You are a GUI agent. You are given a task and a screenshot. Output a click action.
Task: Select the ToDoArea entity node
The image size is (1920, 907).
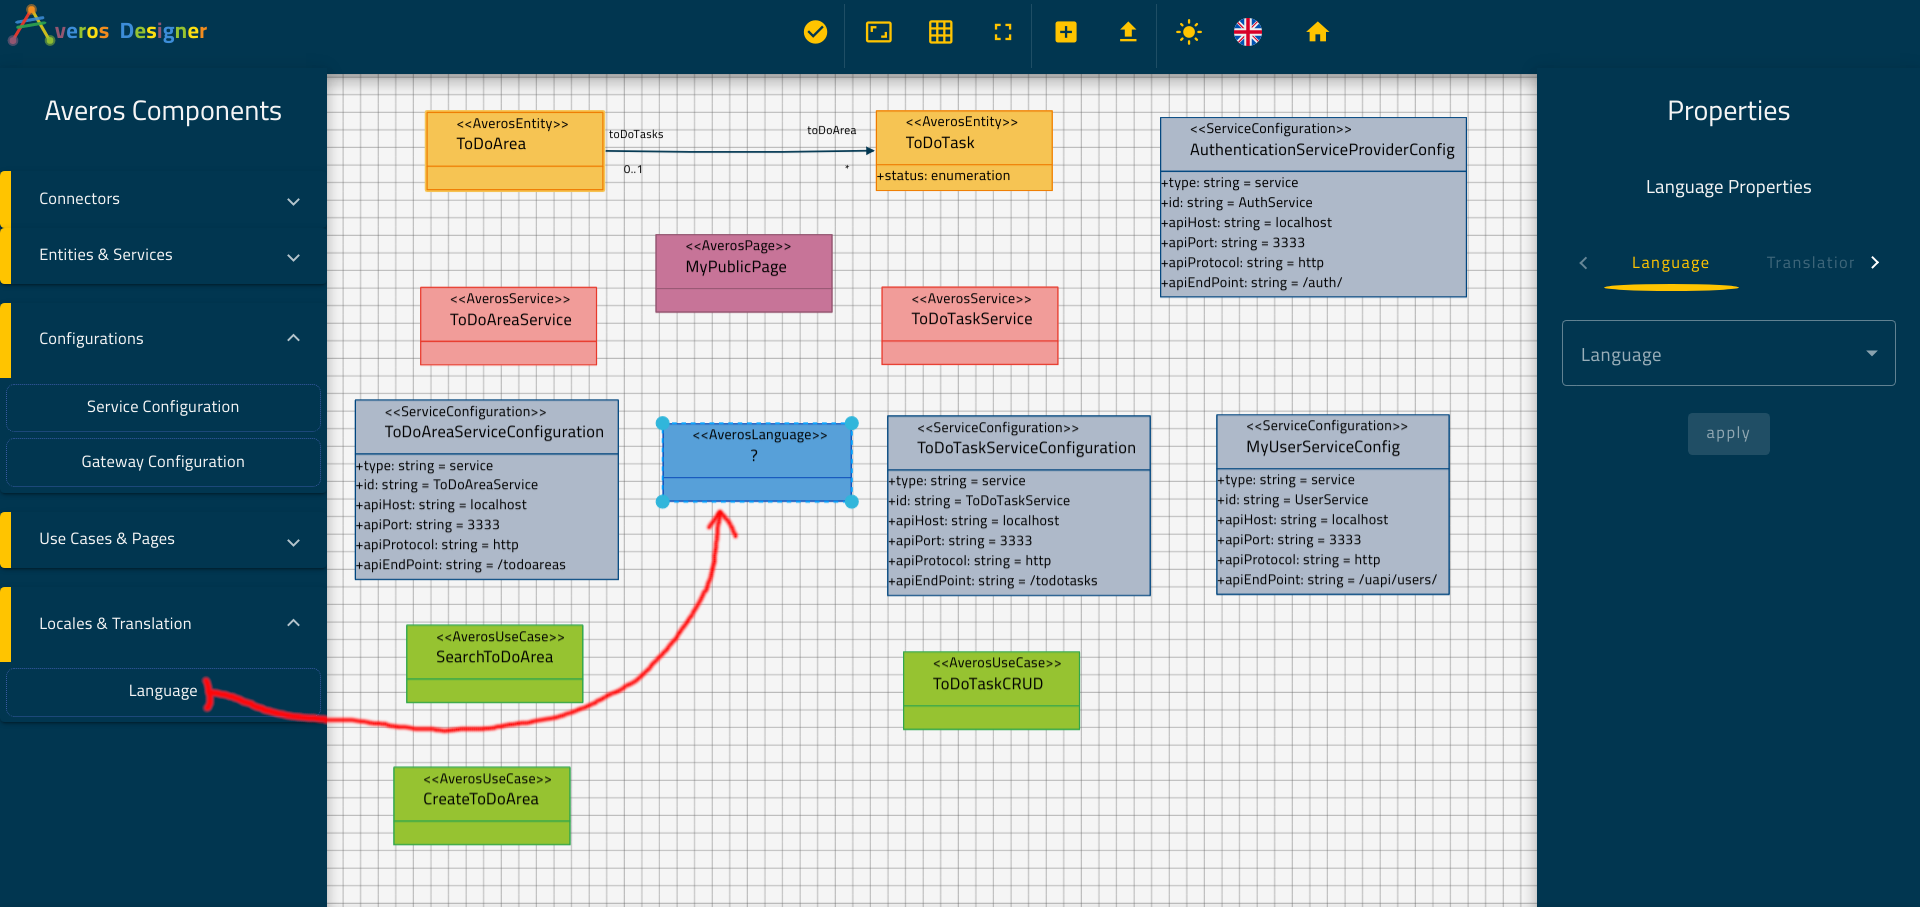pos(515,150)
